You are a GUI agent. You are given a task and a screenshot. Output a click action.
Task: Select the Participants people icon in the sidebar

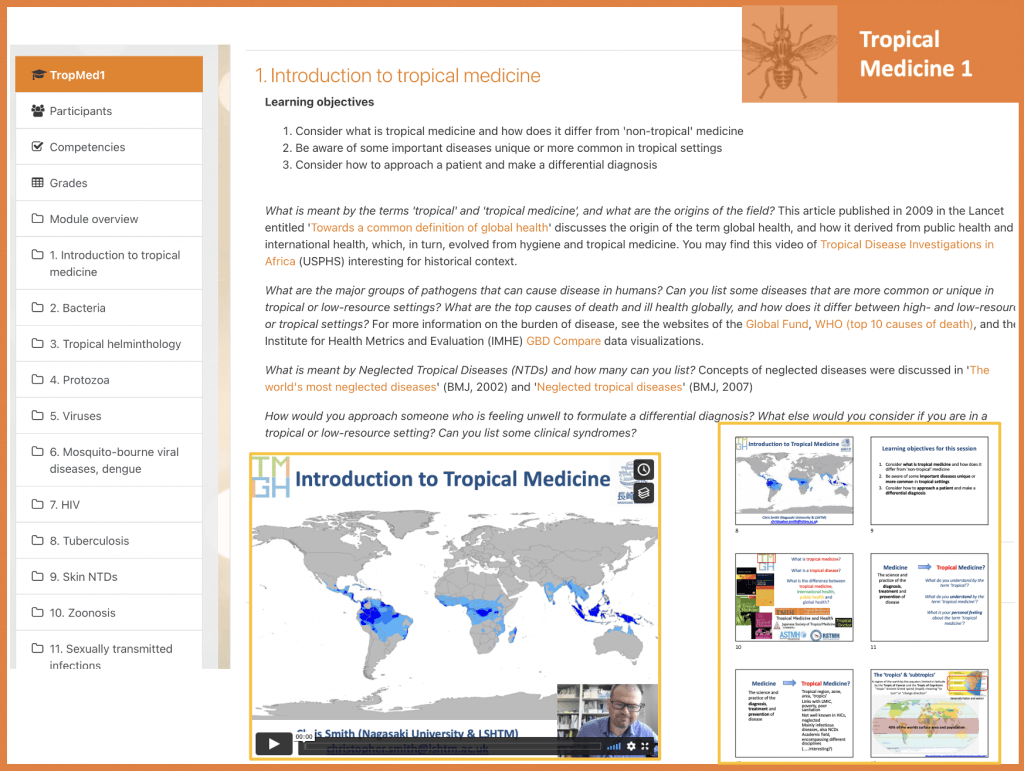(39, 110)
